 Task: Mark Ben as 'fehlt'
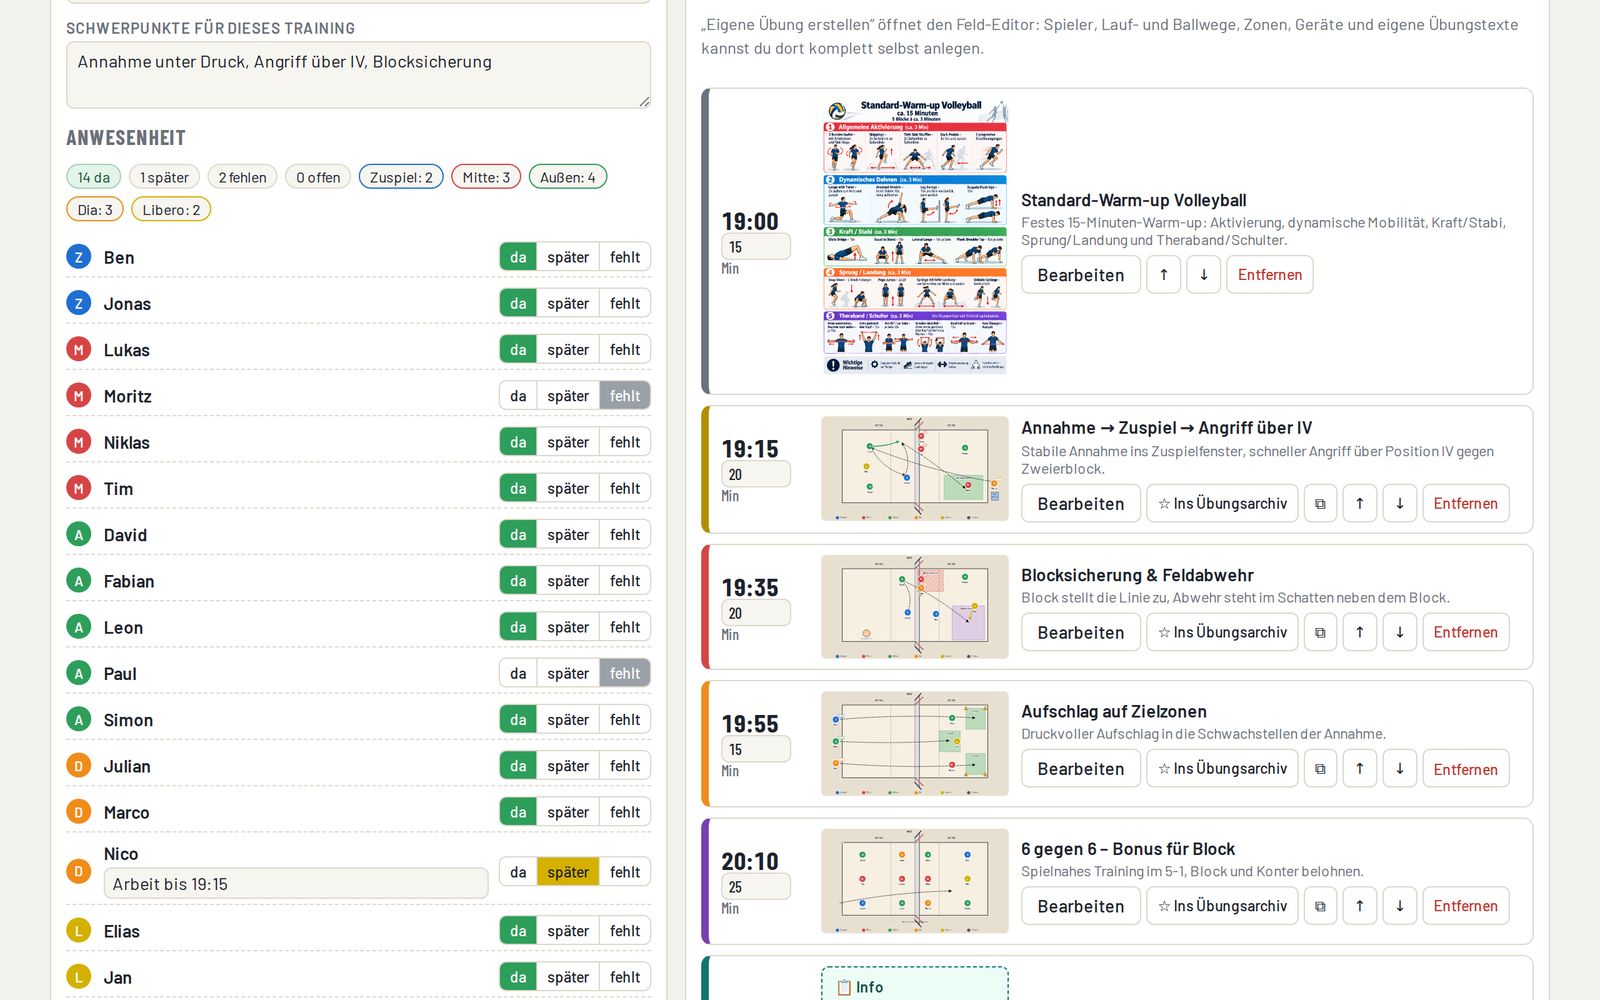[625, 257]
